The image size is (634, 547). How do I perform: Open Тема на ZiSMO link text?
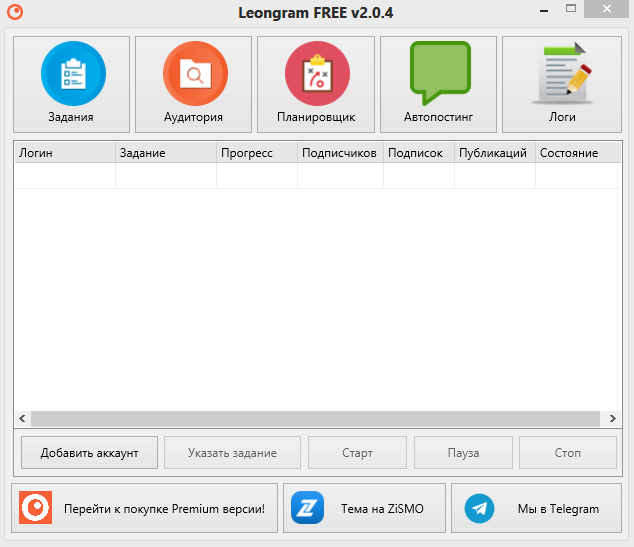[382, 509]
